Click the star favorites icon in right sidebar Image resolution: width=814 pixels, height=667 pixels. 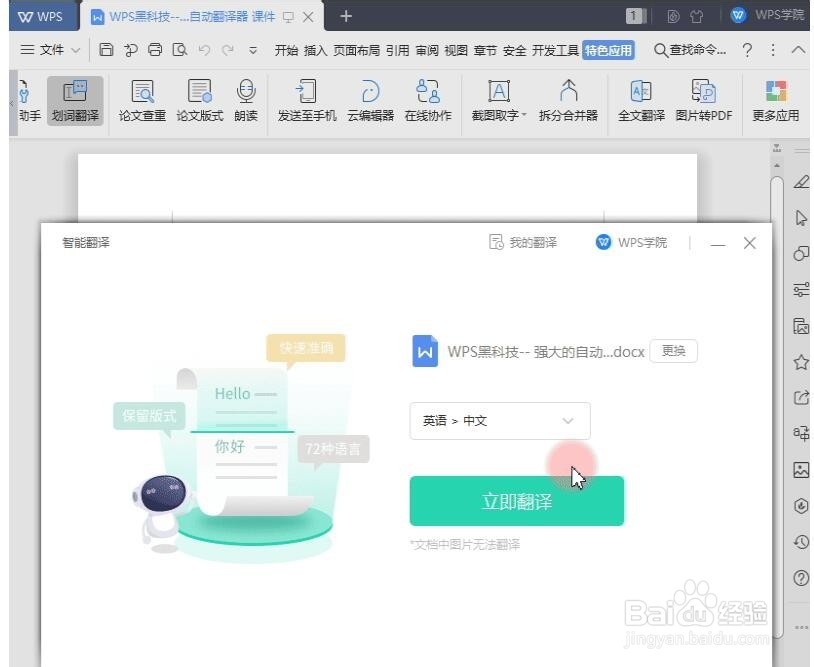[801, 362]
